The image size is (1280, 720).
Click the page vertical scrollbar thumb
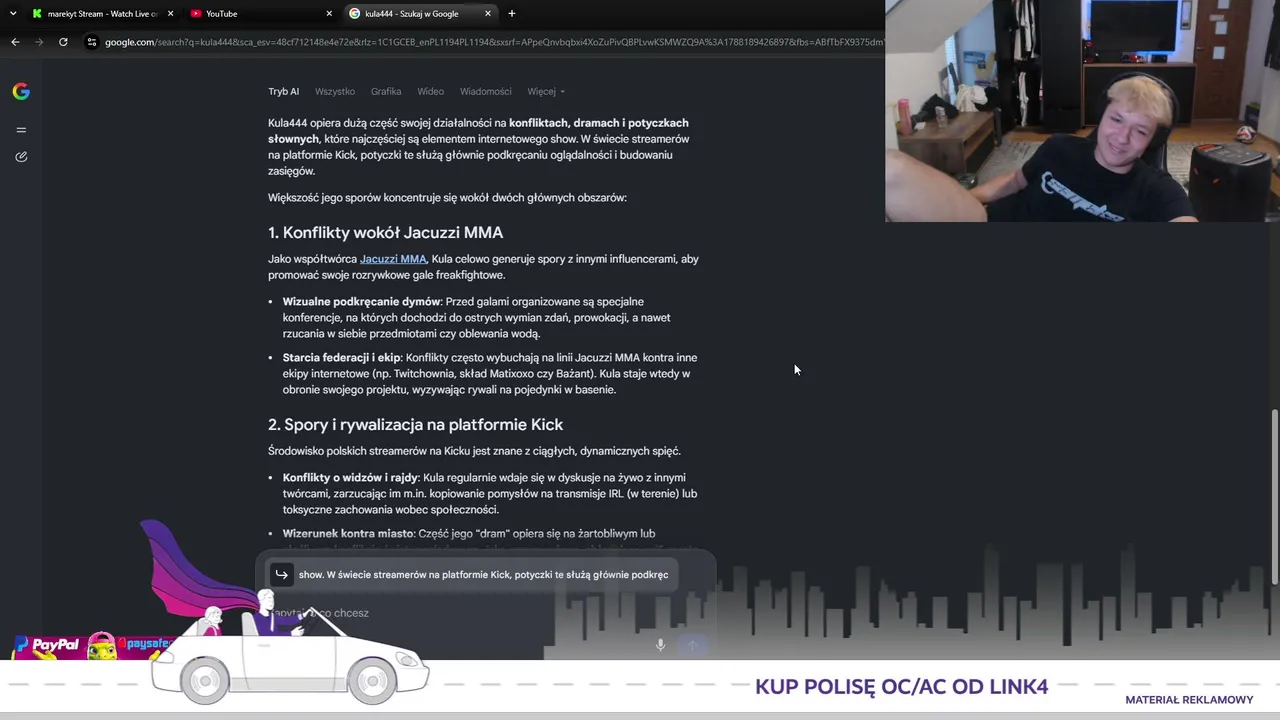coord(1274,497)
